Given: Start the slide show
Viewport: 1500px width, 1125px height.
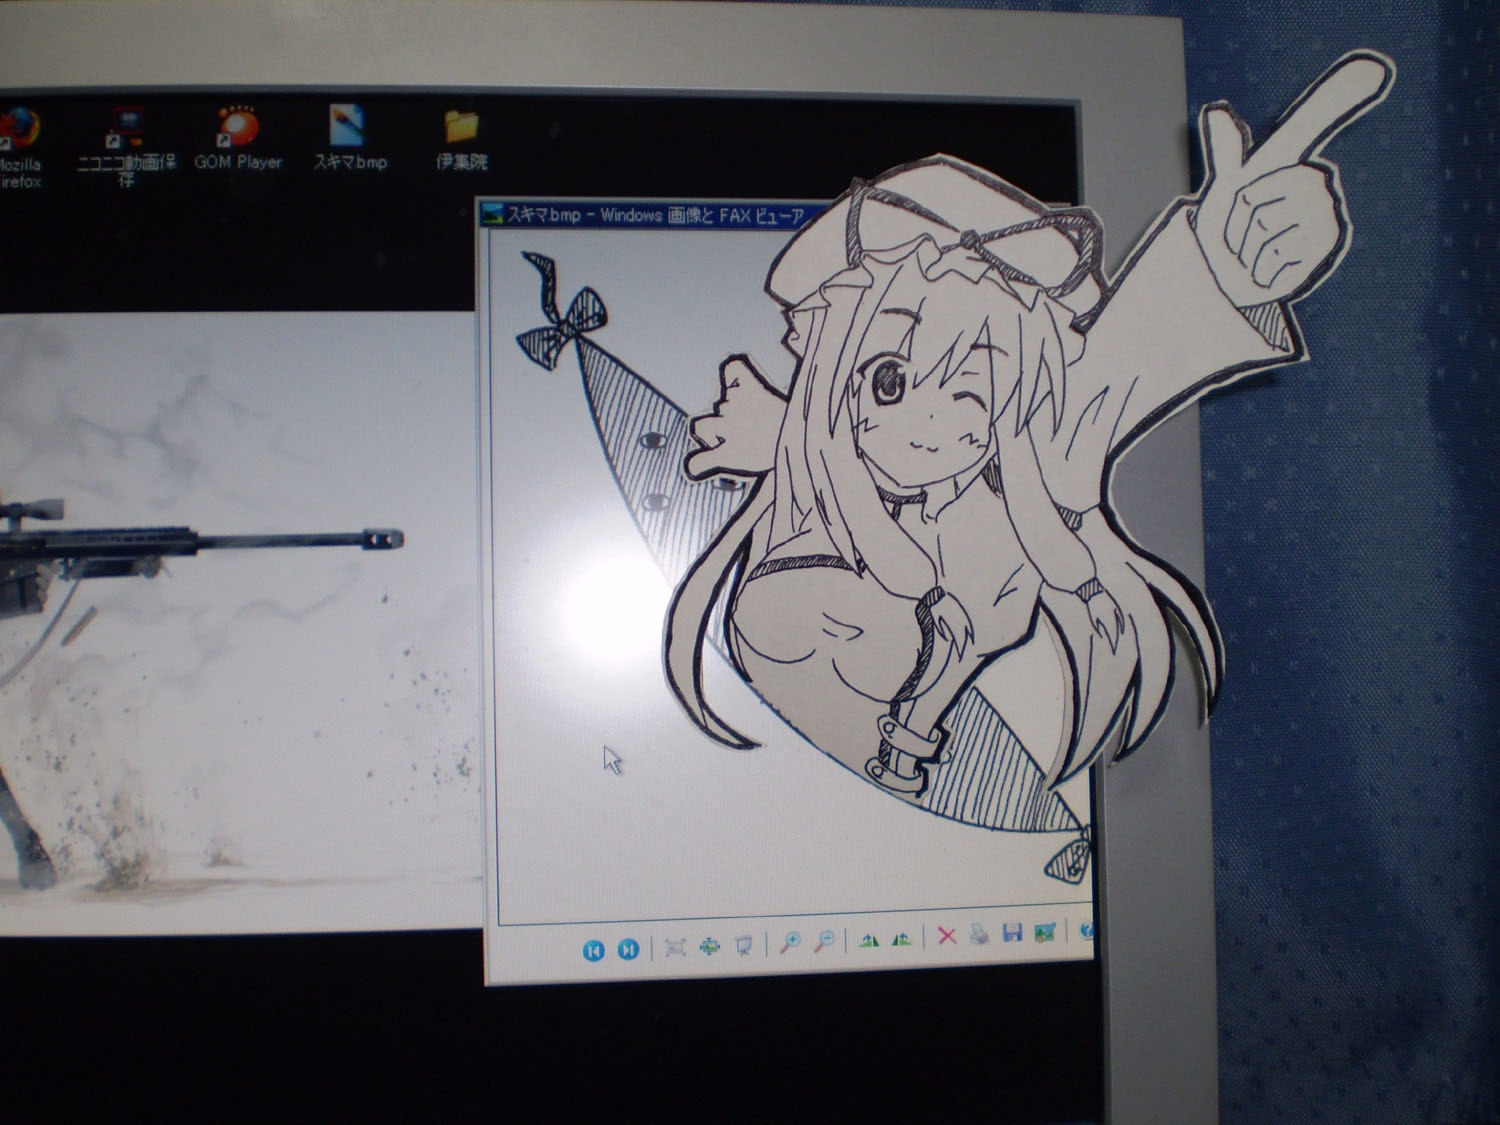Looking at the screenshot, I should pos(743,945).
